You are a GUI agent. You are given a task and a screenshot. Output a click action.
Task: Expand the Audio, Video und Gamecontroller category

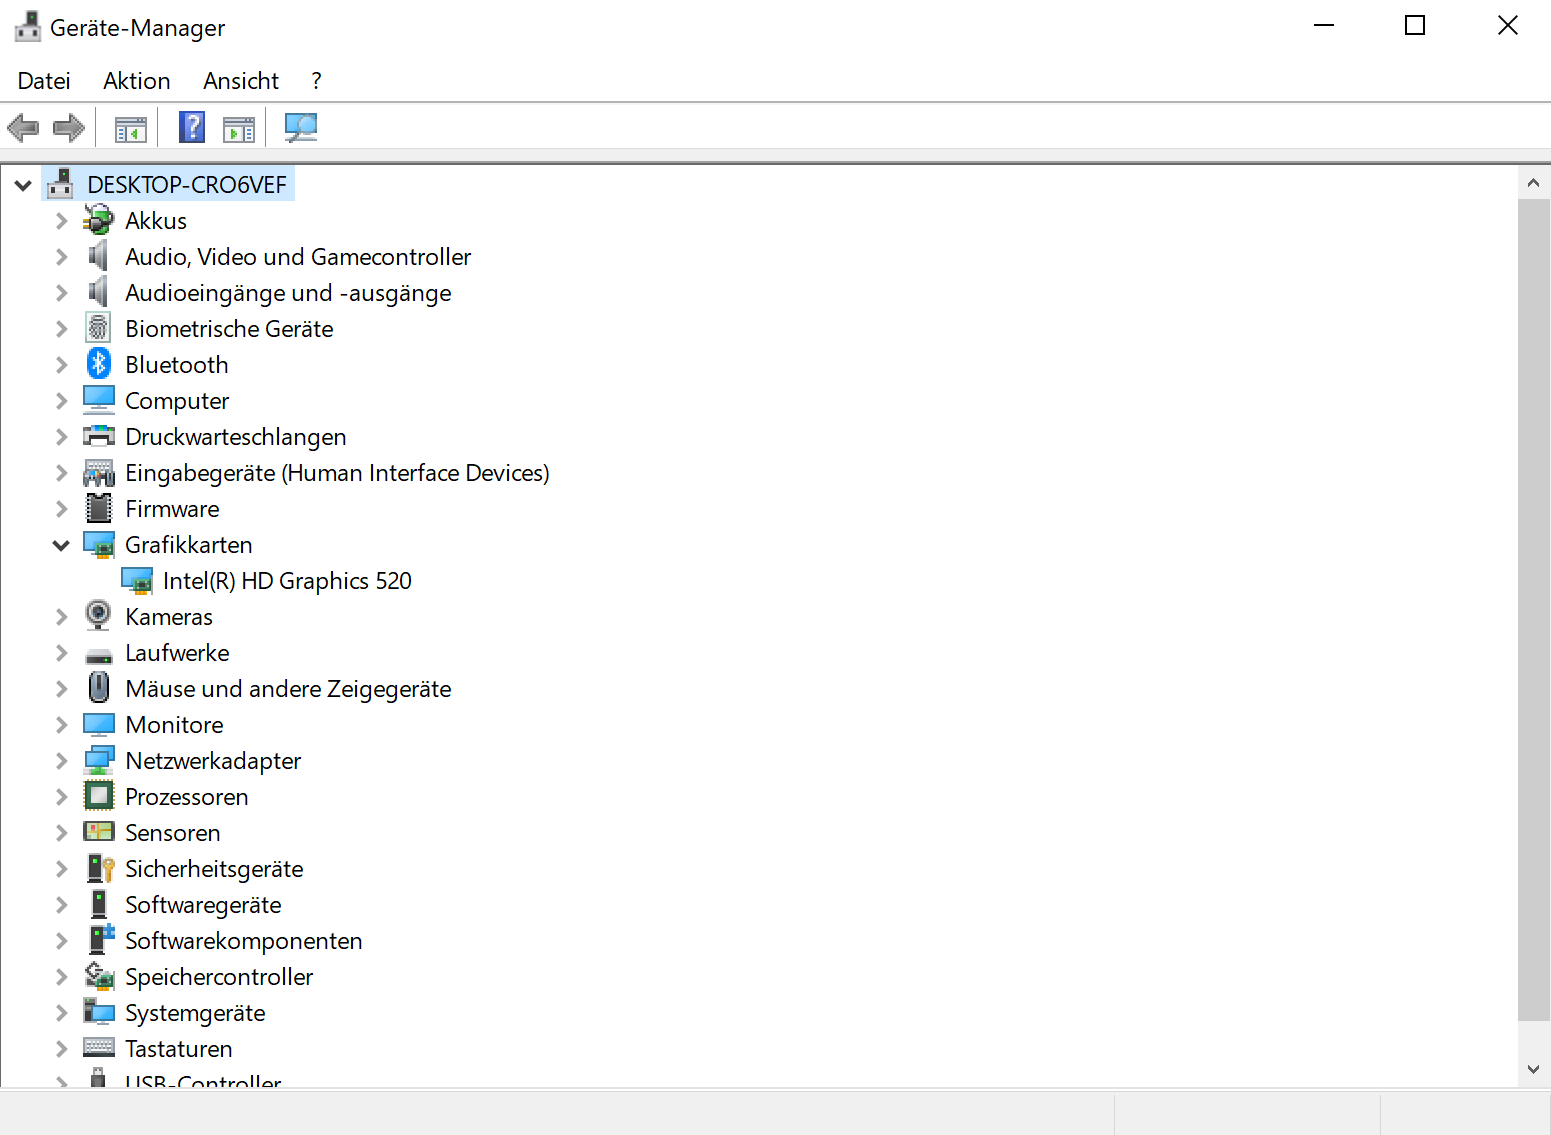pyautogui.click(x=62, y=257)
